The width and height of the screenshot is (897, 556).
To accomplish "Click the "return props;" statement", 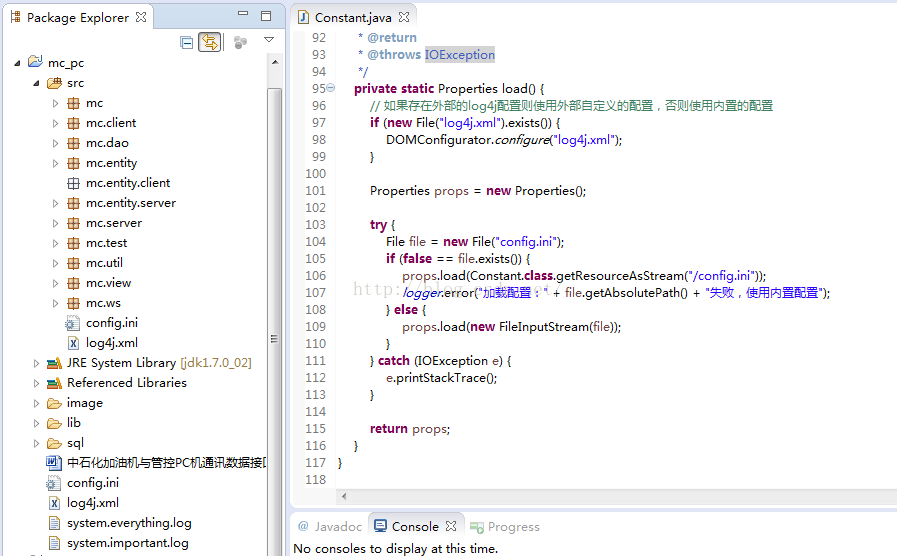I will point(410,429).
